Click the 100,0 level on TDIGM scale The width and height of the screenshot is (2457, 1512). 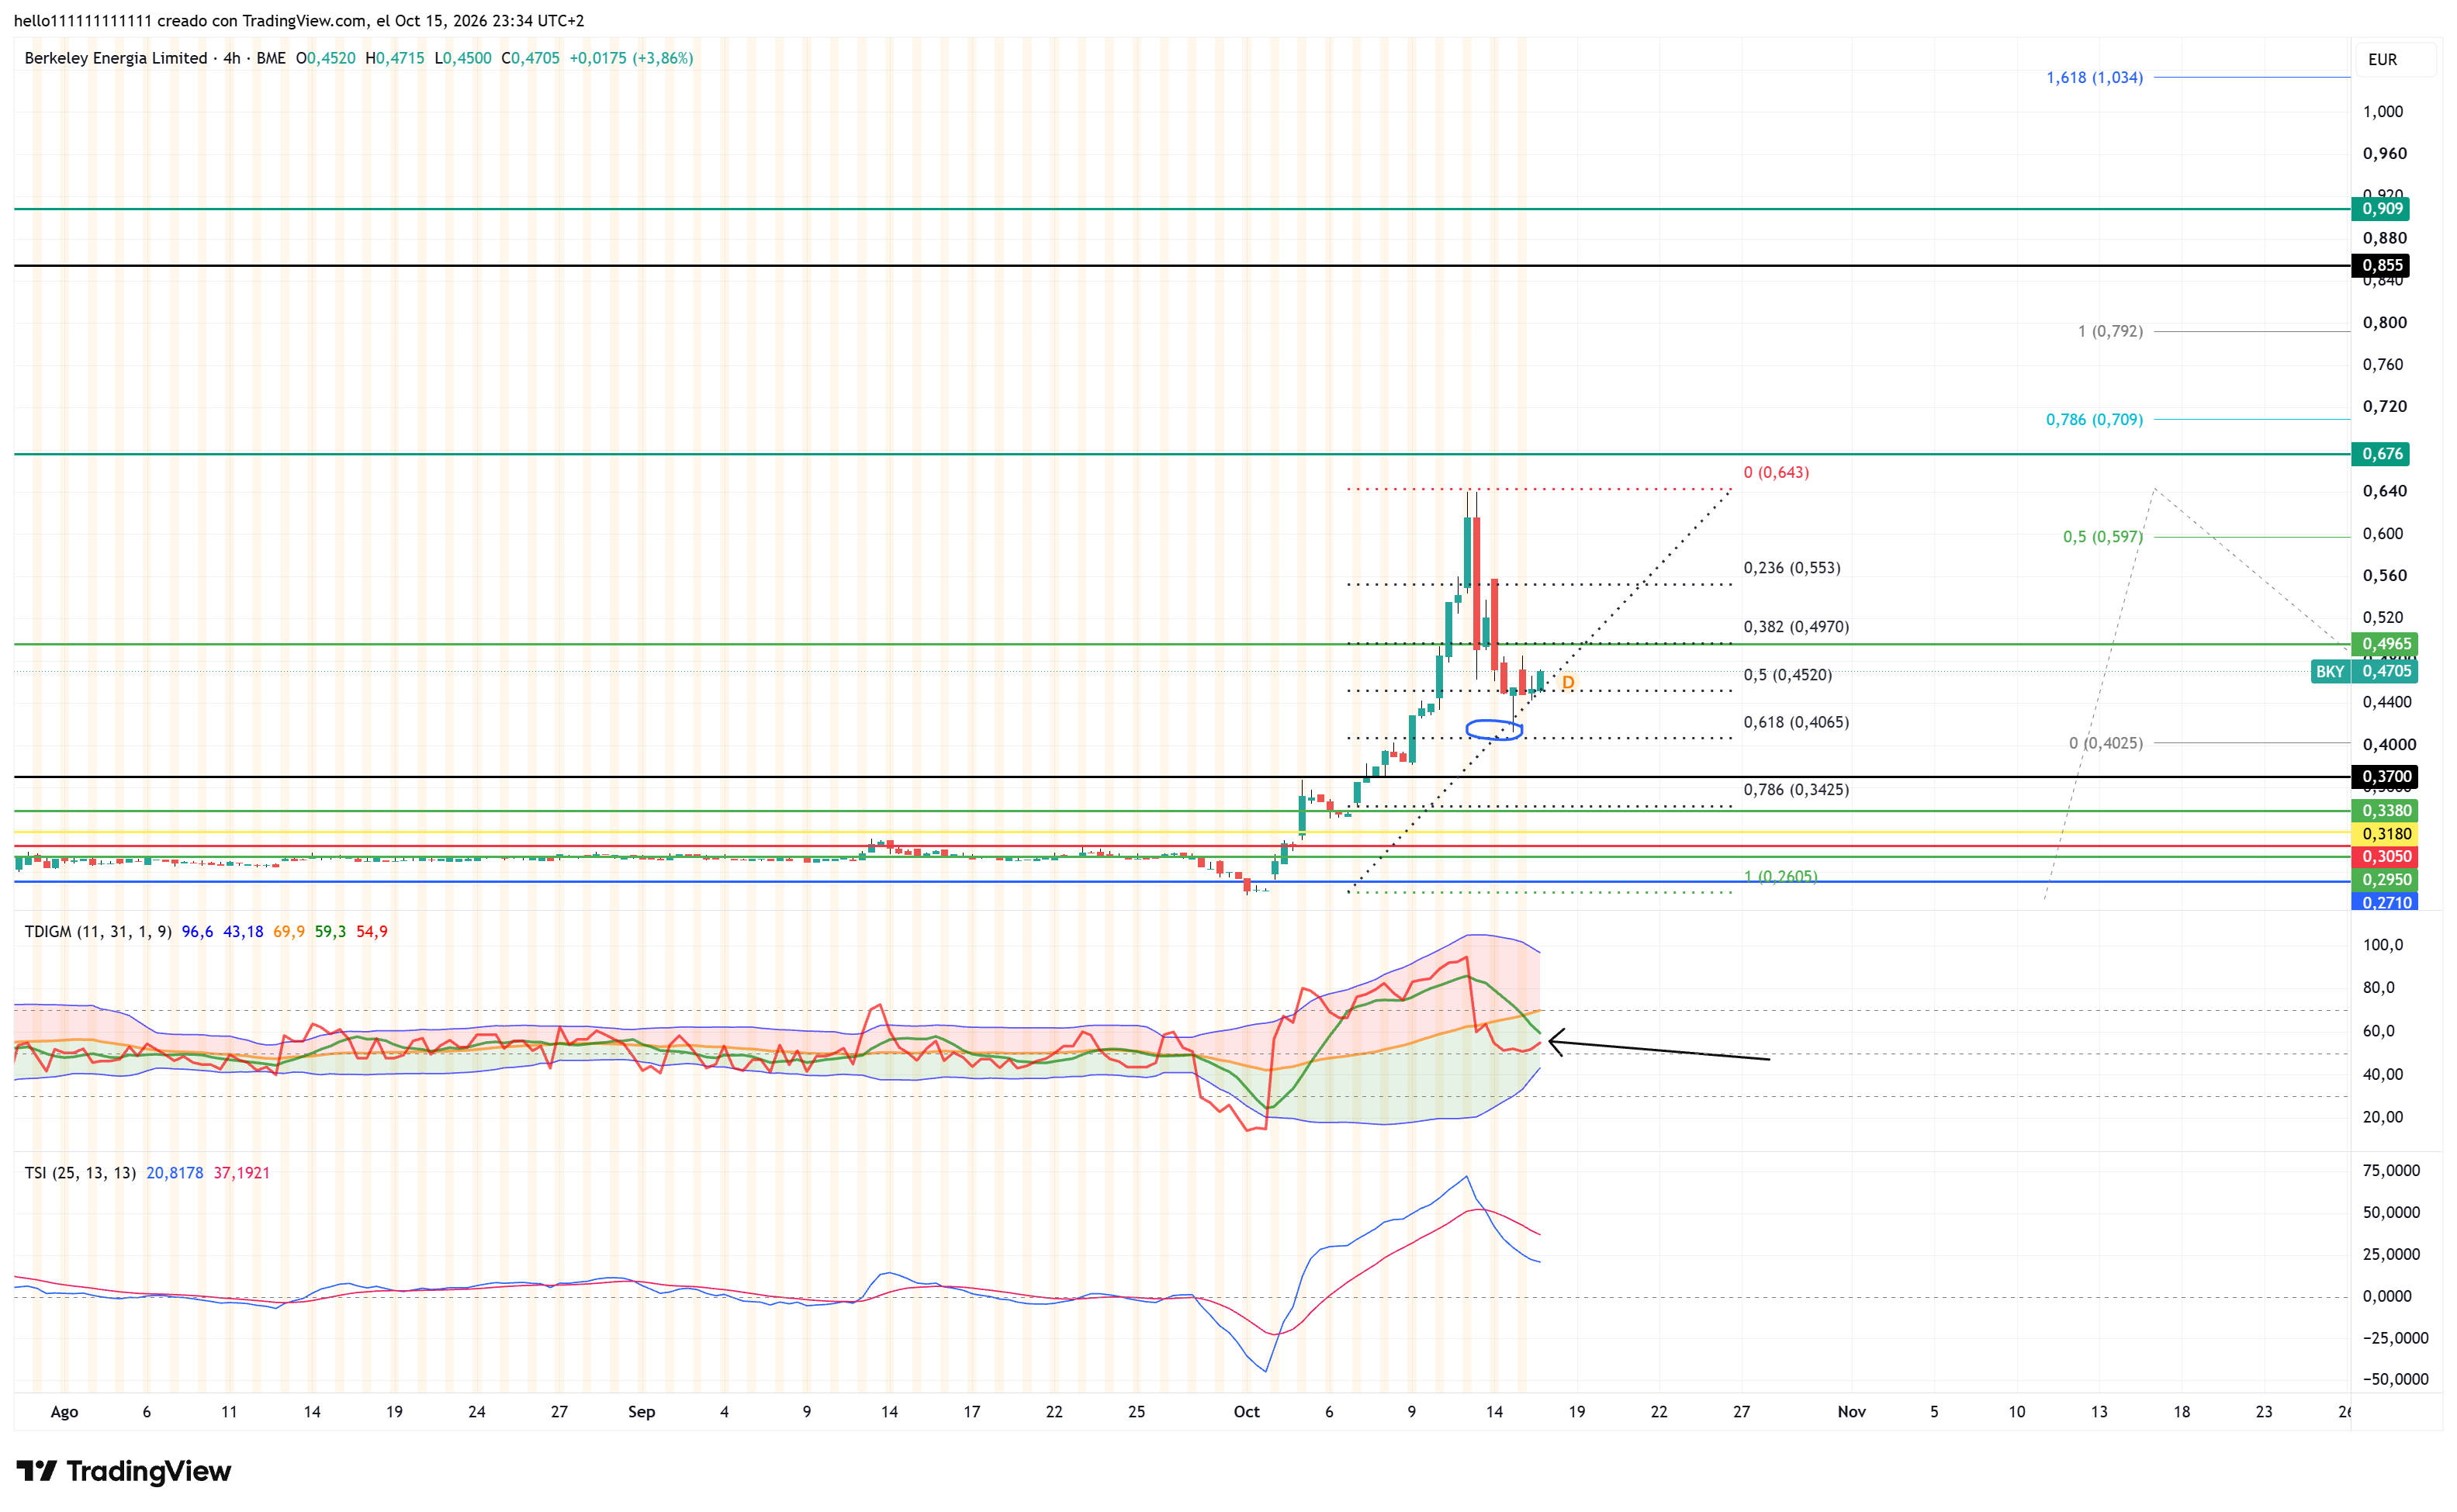[2382, 944]
